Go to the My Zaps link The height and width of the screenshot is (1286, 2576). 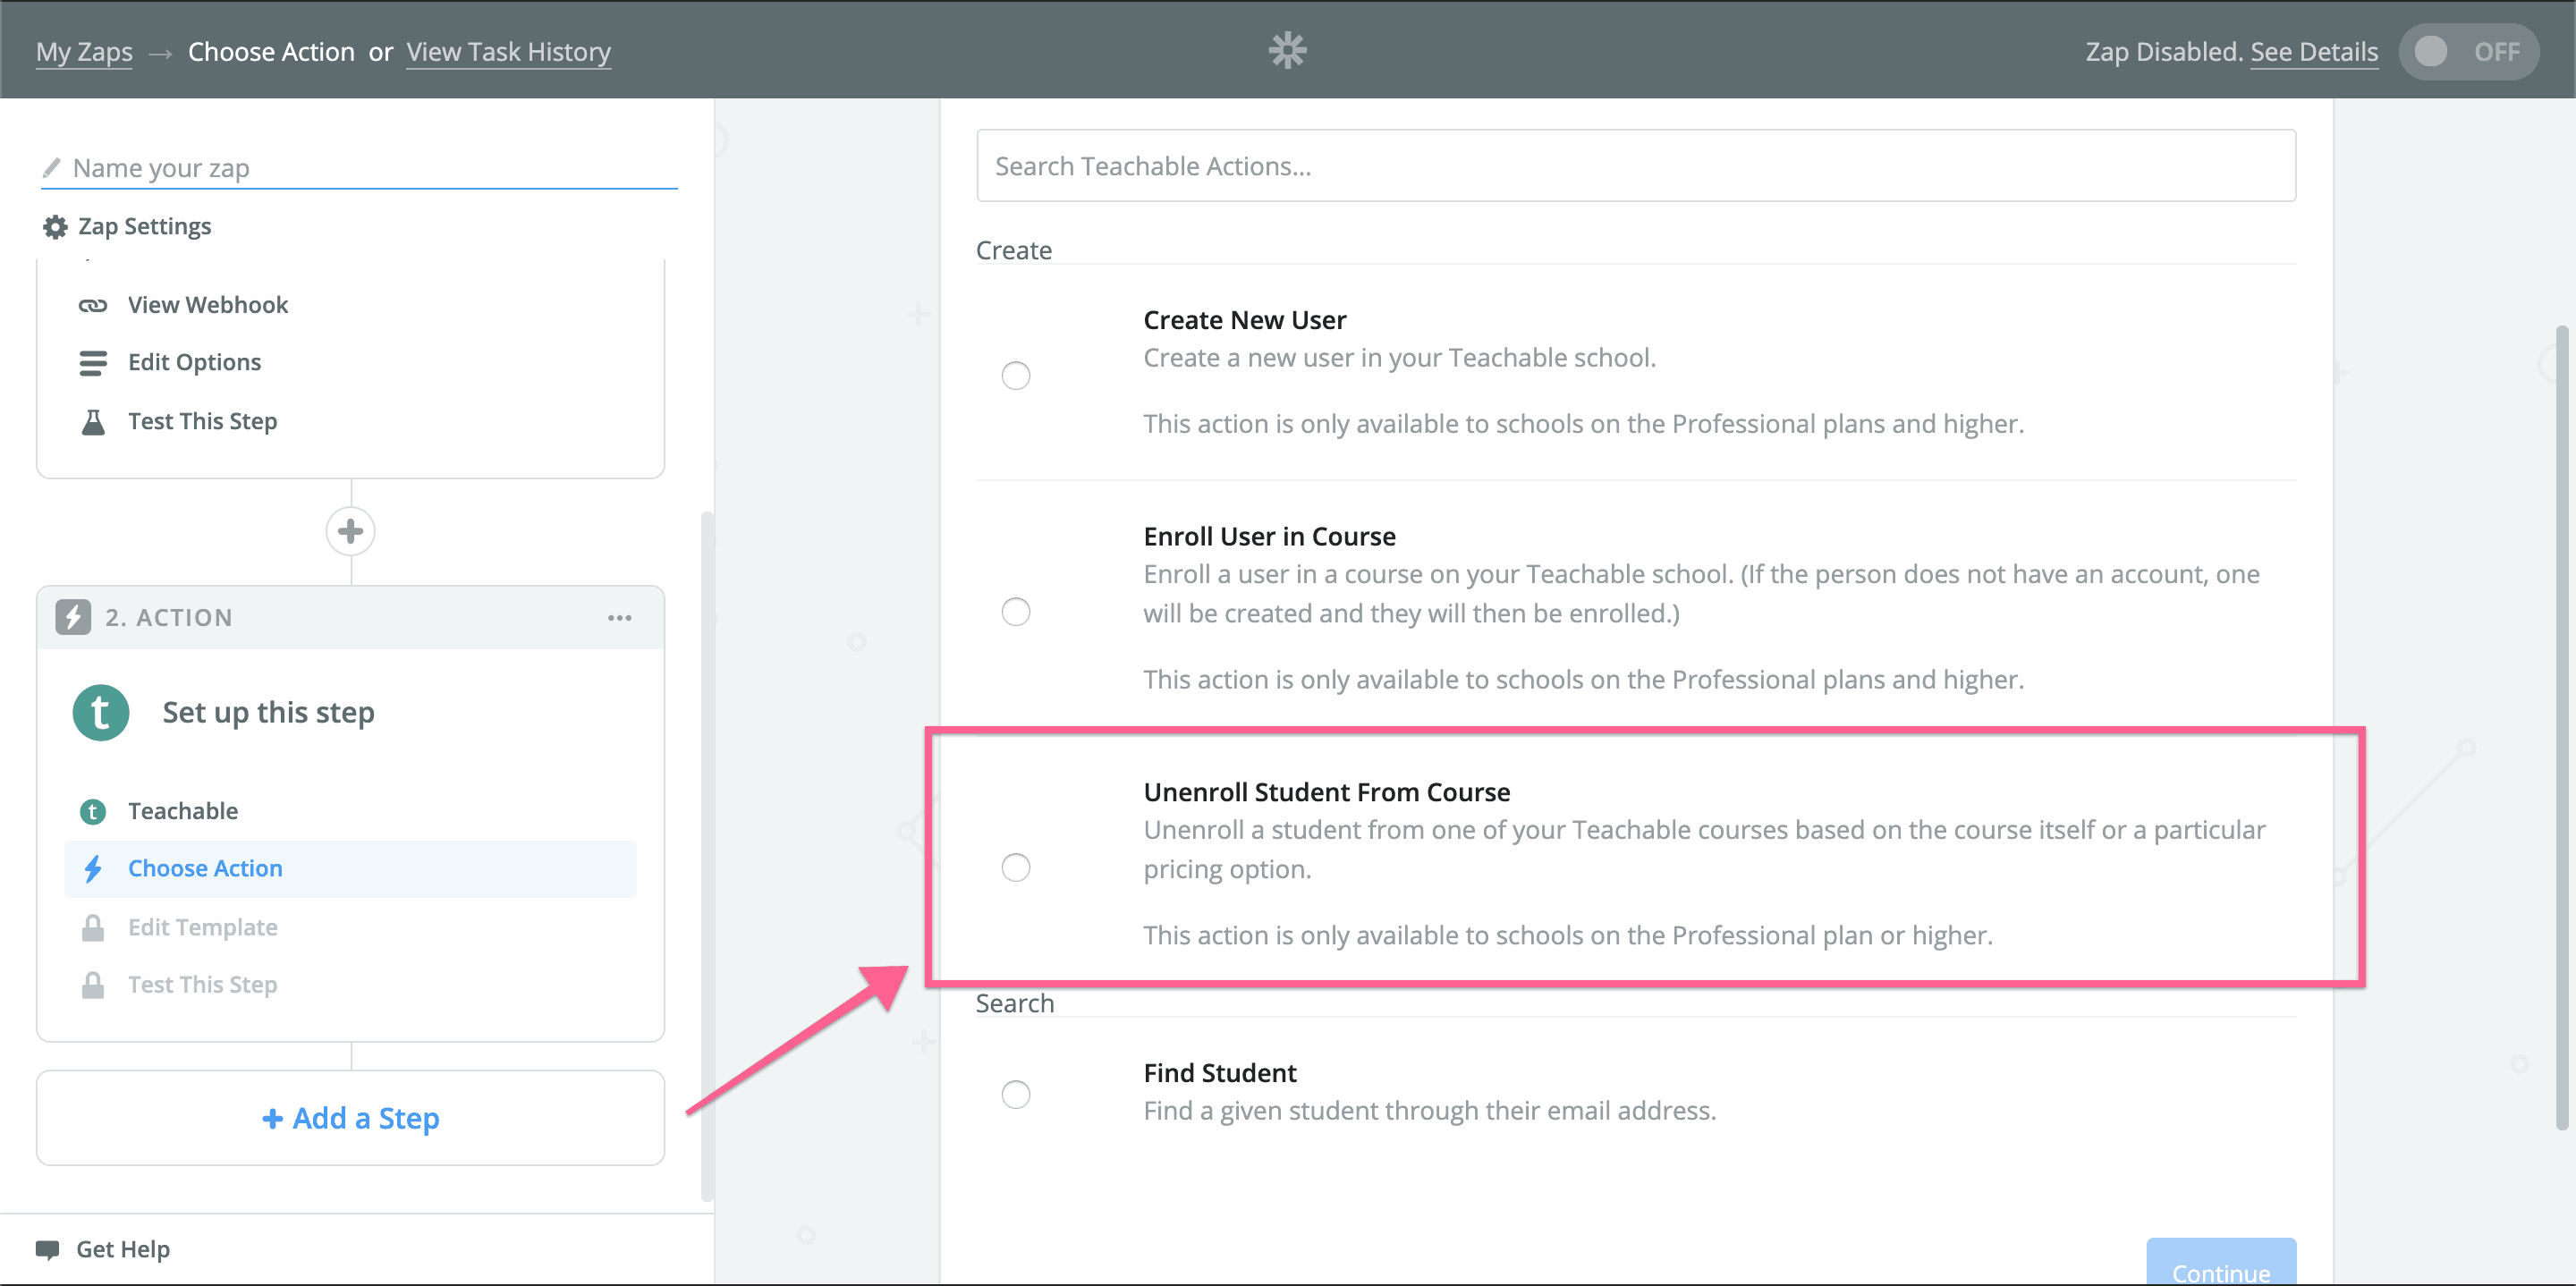tap(84, 52)
